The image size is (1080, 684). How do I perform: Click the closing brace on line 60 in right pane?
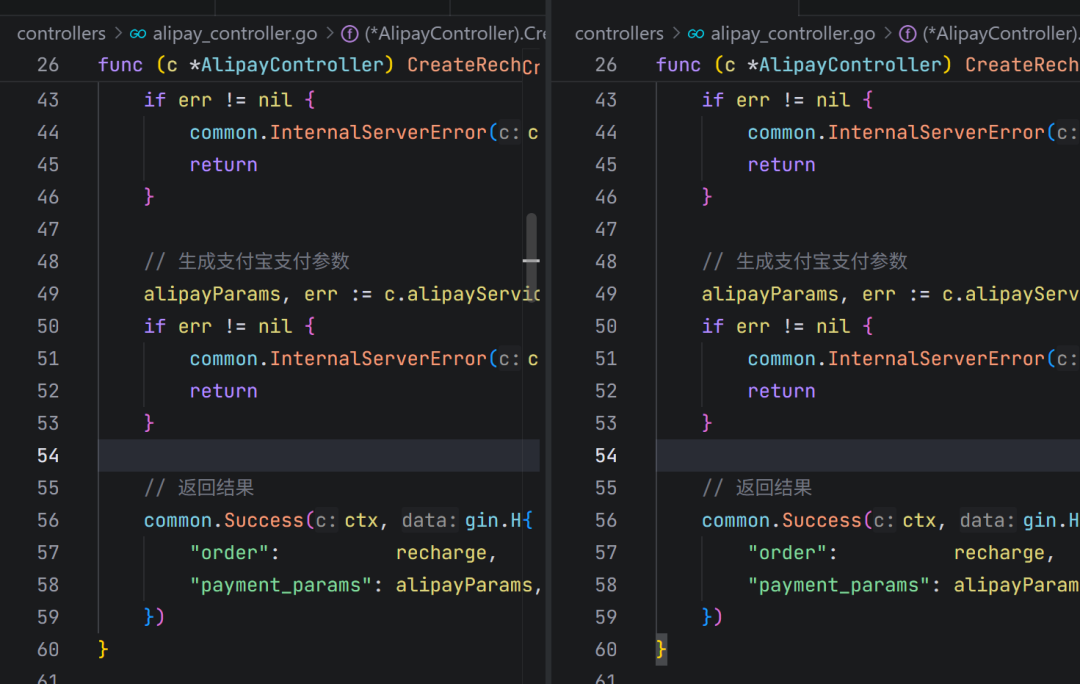[661, 650]
